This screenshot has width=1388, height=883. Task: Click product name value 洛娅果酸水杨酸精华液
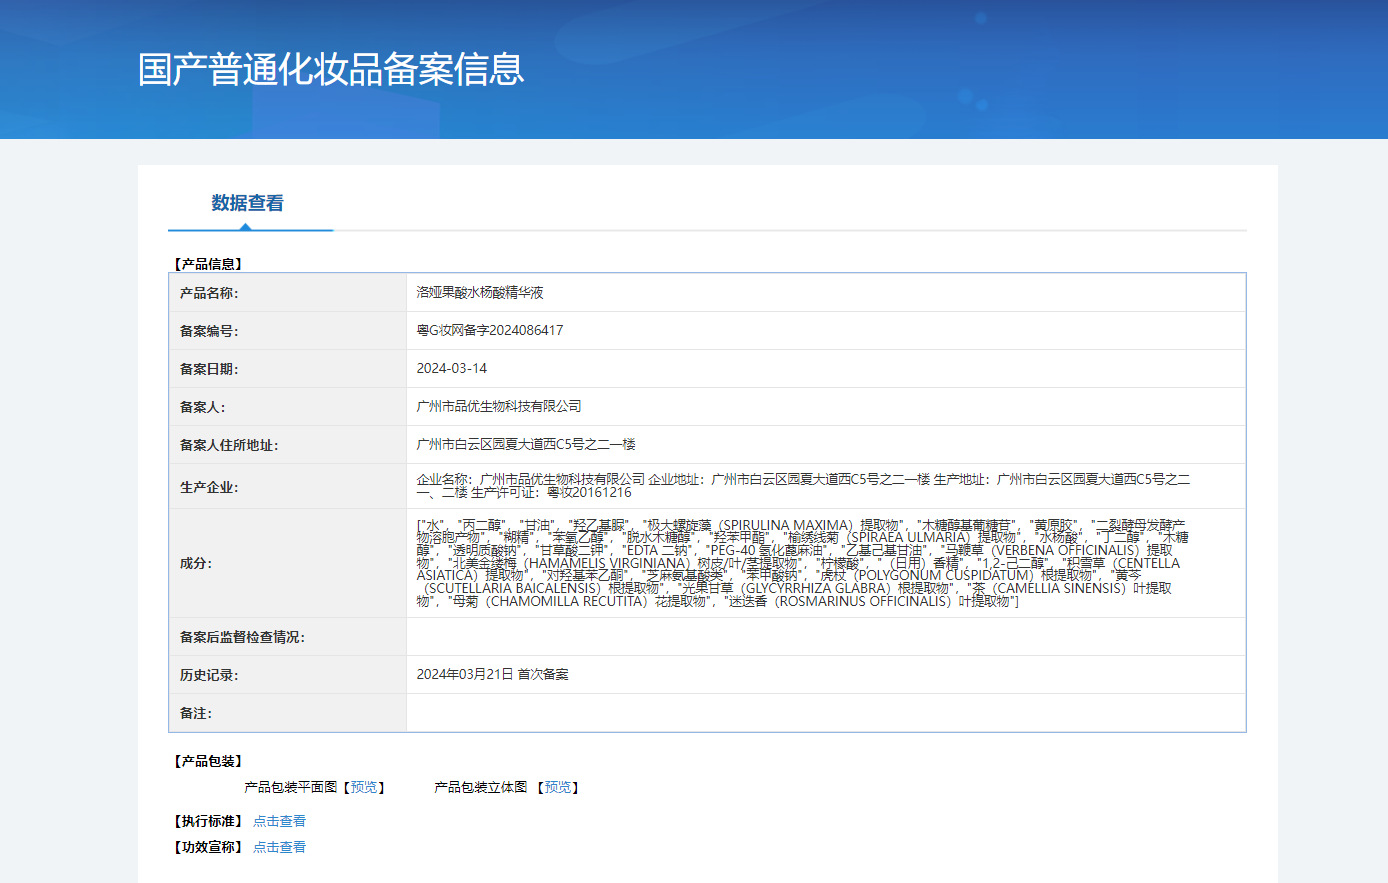coord(480,293)
